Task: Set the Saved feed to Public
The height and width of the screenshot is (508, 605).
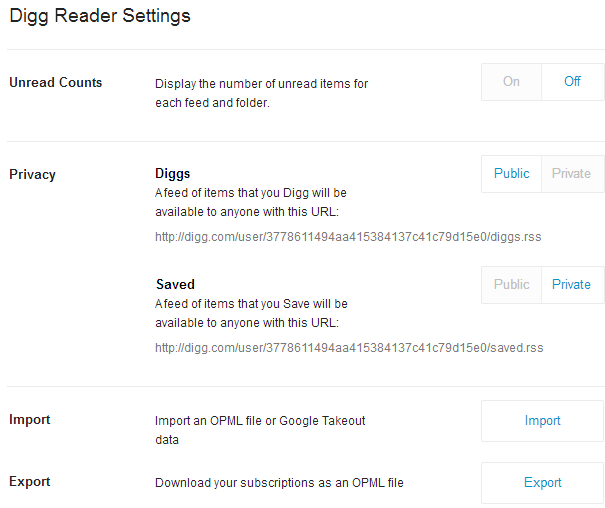Action: point(511,284)
